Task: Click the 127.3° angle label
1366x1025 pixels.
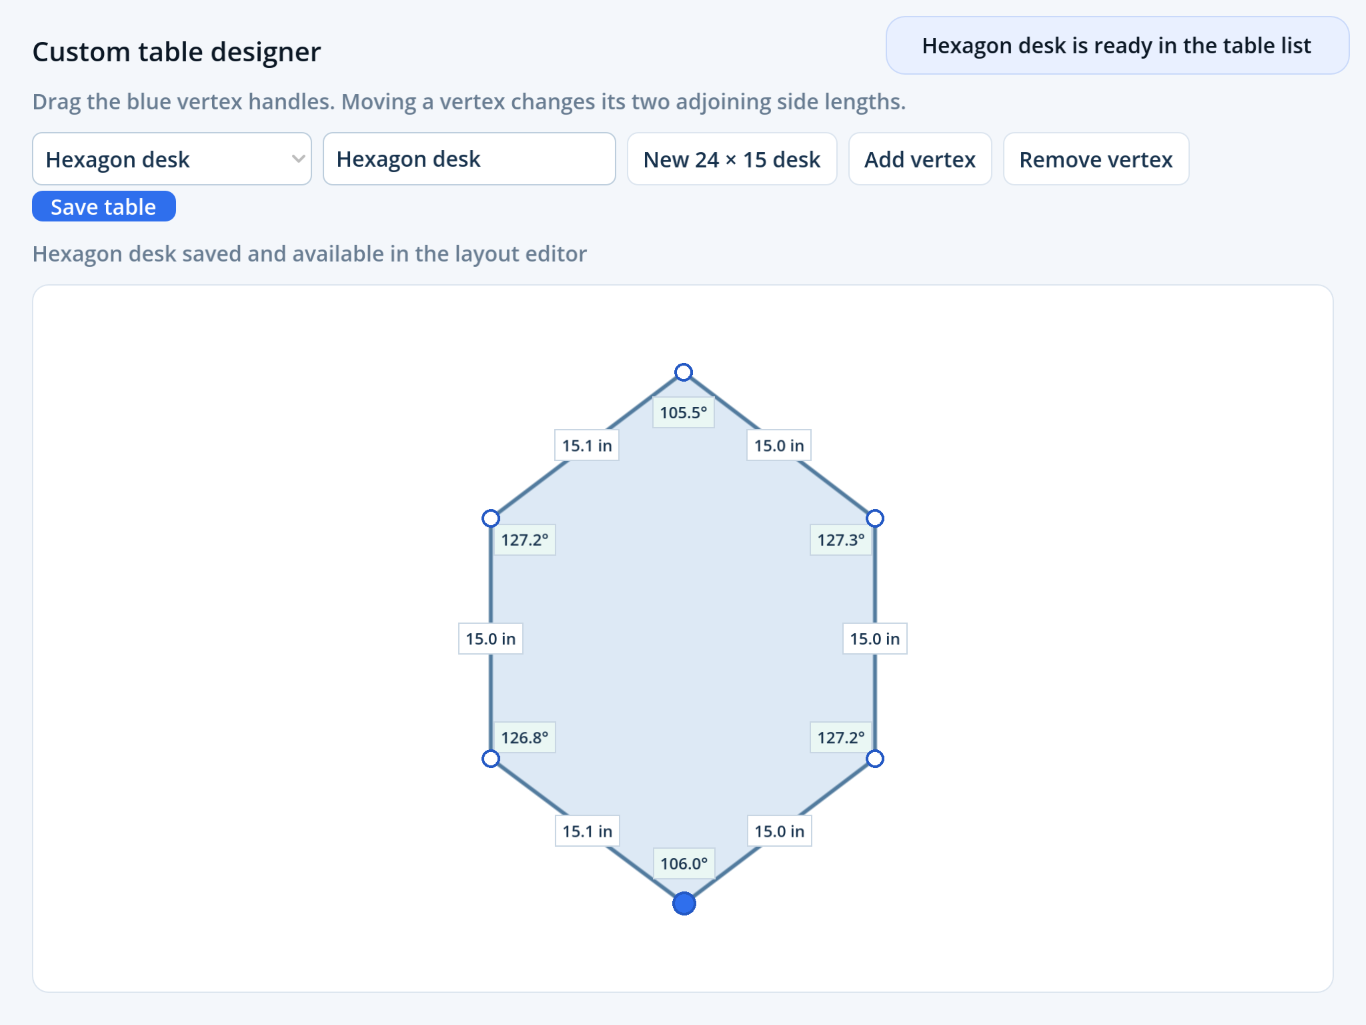Action: (x=841, y=540)
